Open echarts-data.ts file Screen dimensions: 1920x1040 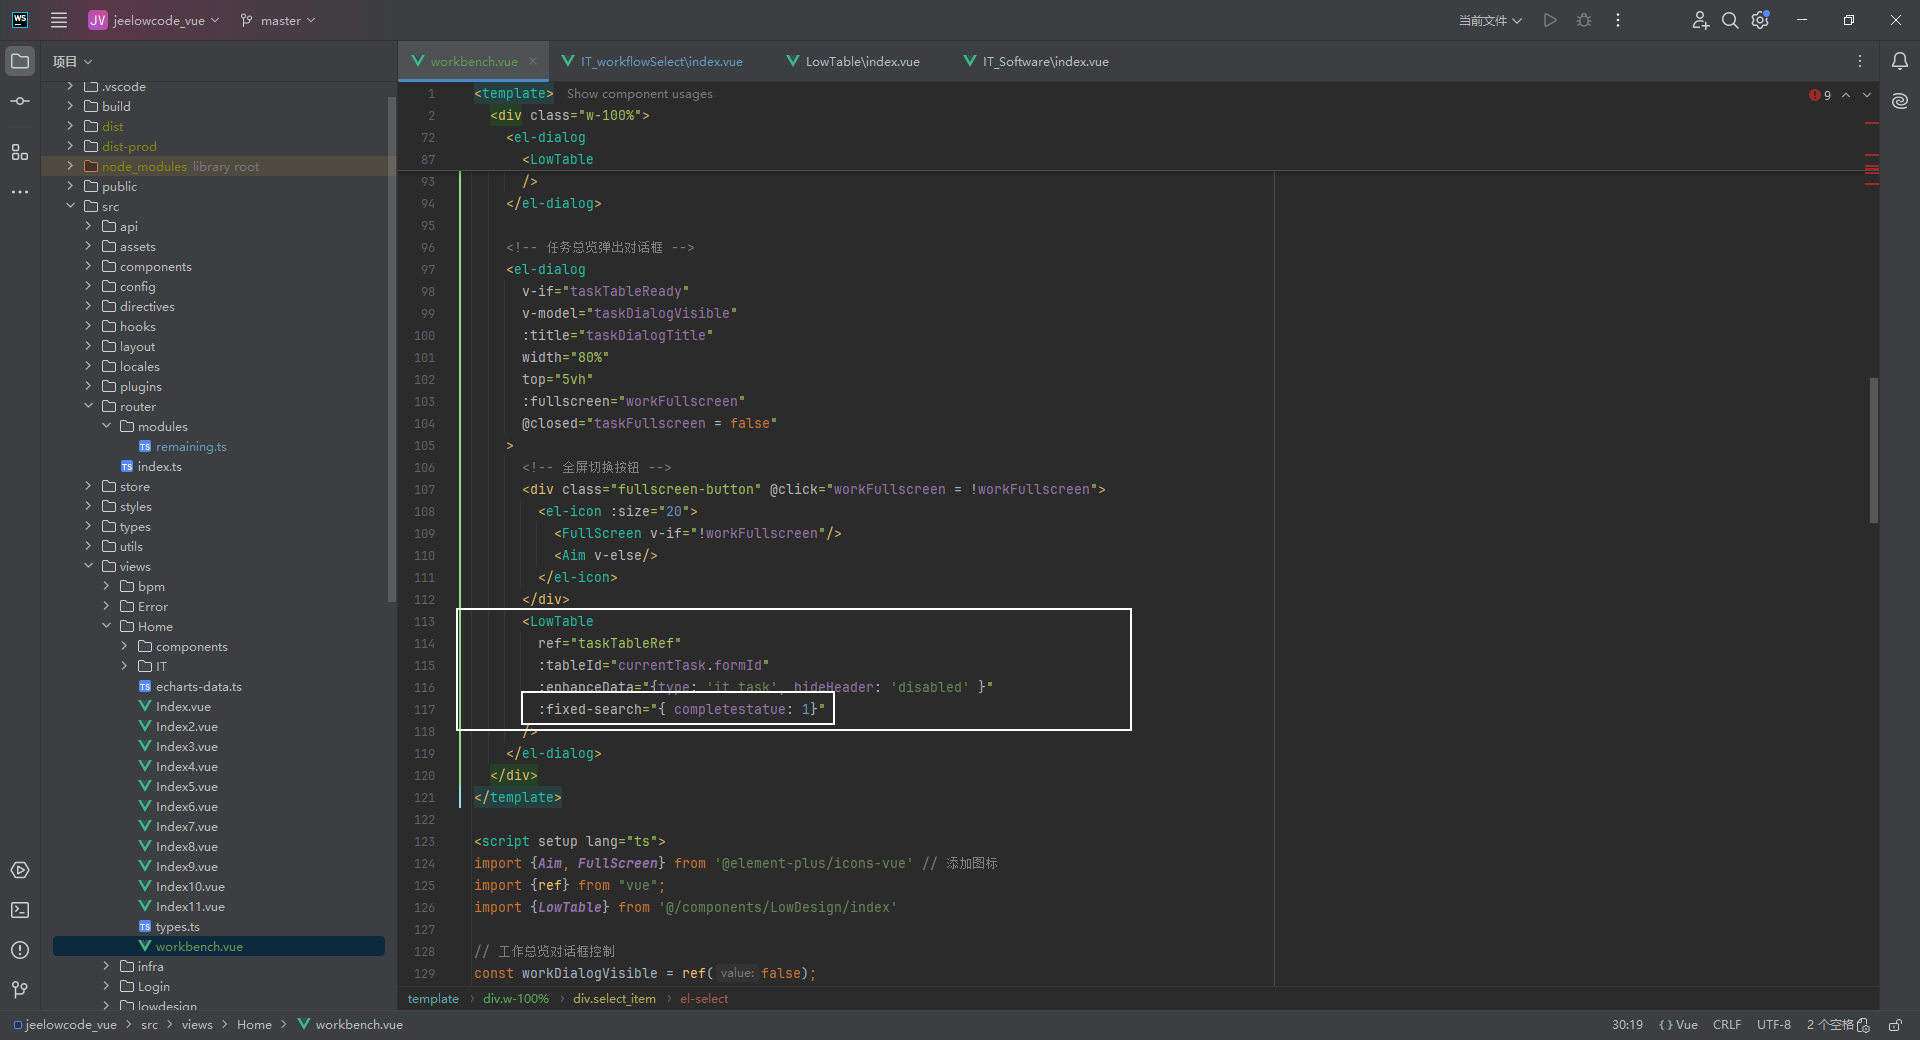coord(199,686)
